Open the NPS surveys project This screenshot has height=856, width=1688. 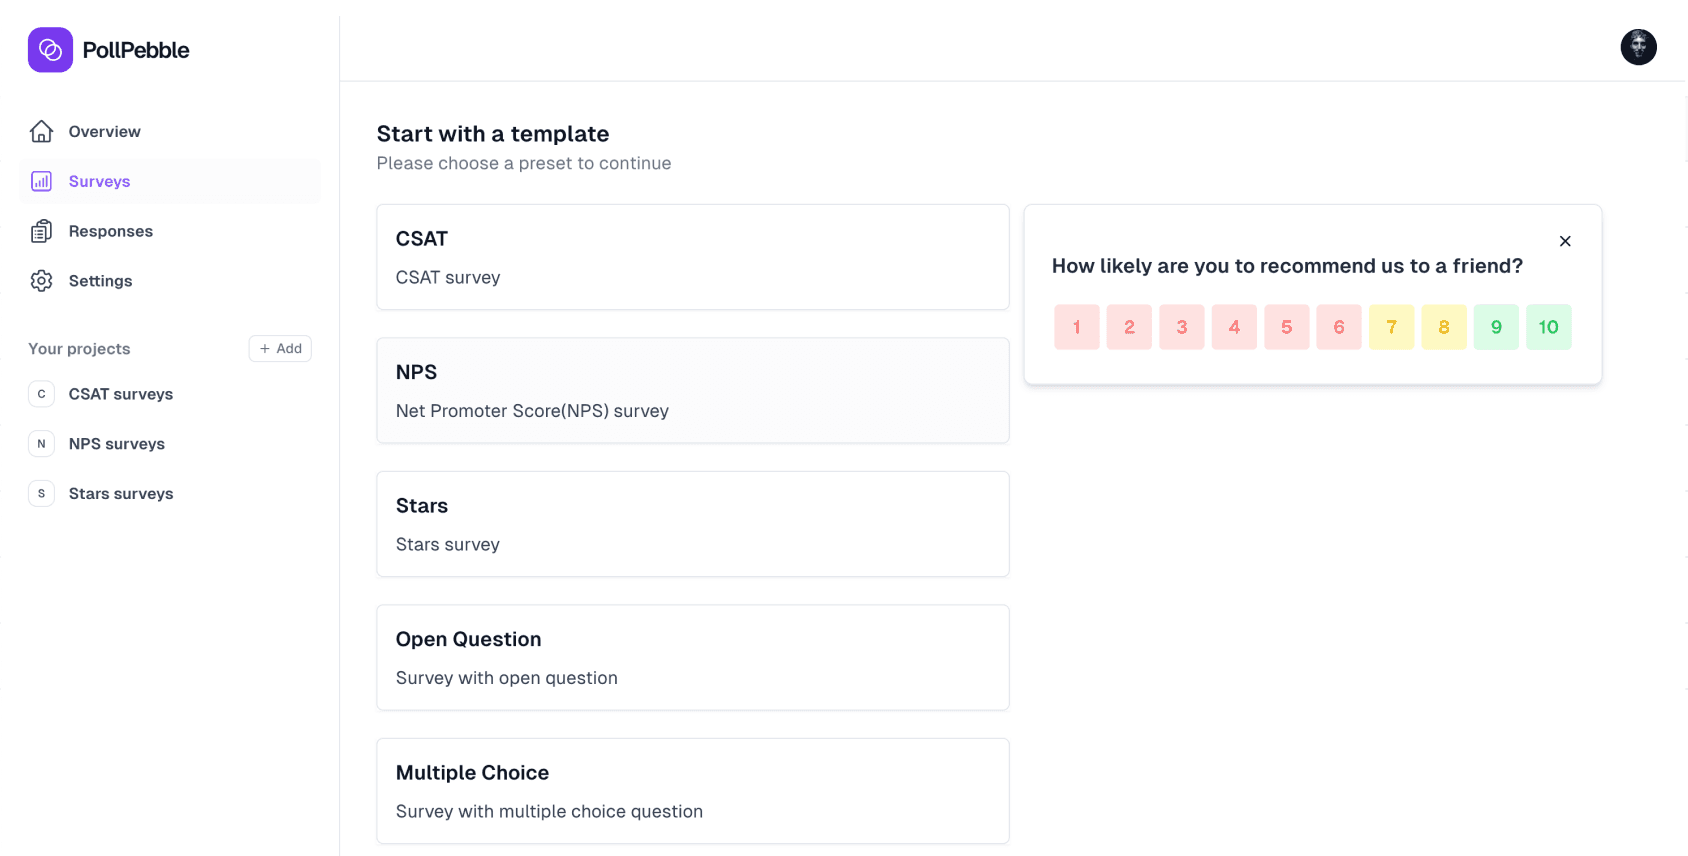coord(116,444)
